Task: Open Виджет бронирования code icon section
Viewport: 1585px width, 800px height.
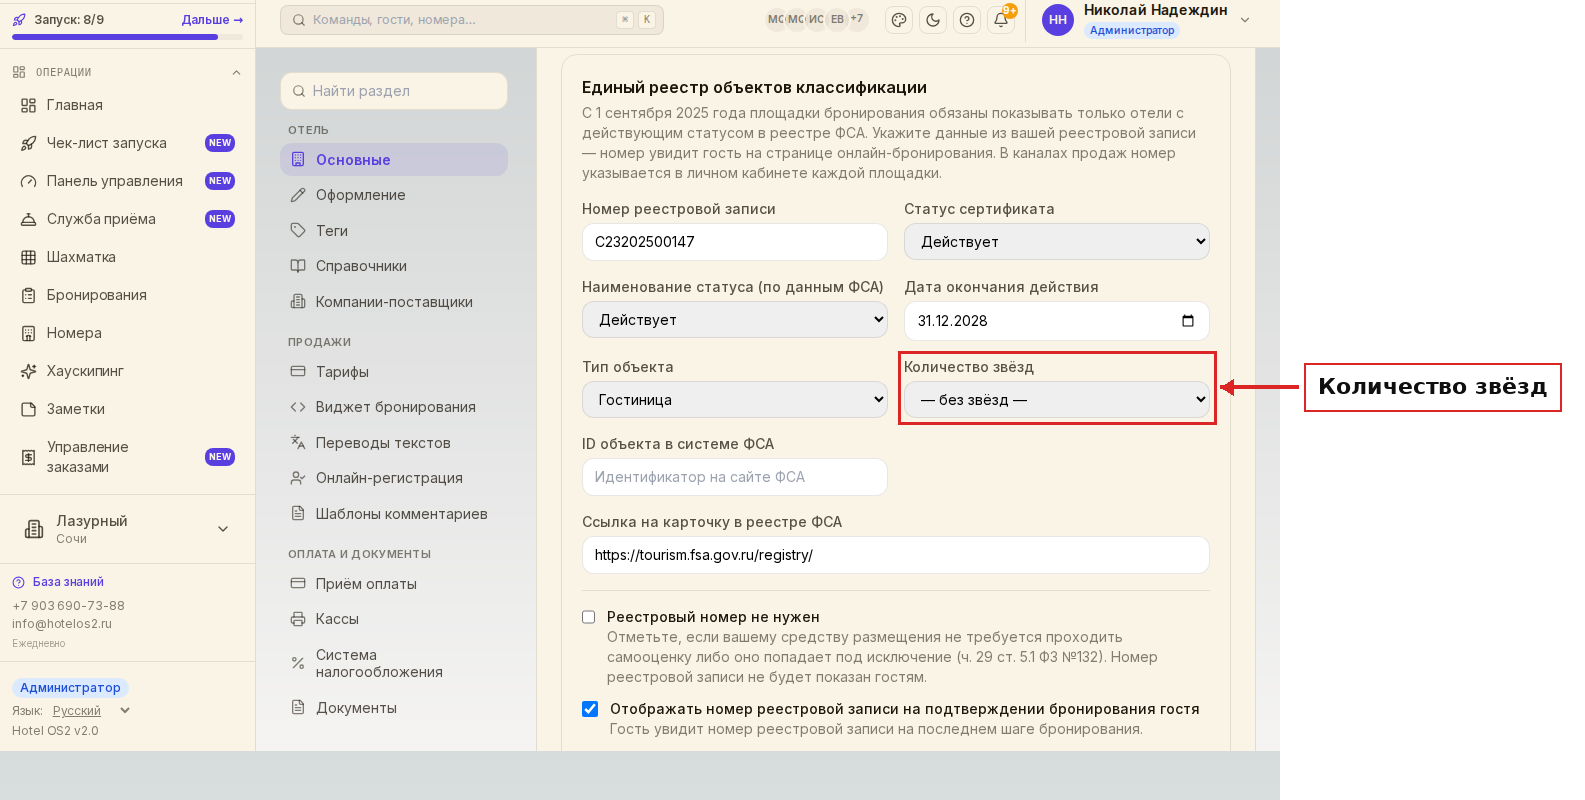Action: (x=394, y=407)
